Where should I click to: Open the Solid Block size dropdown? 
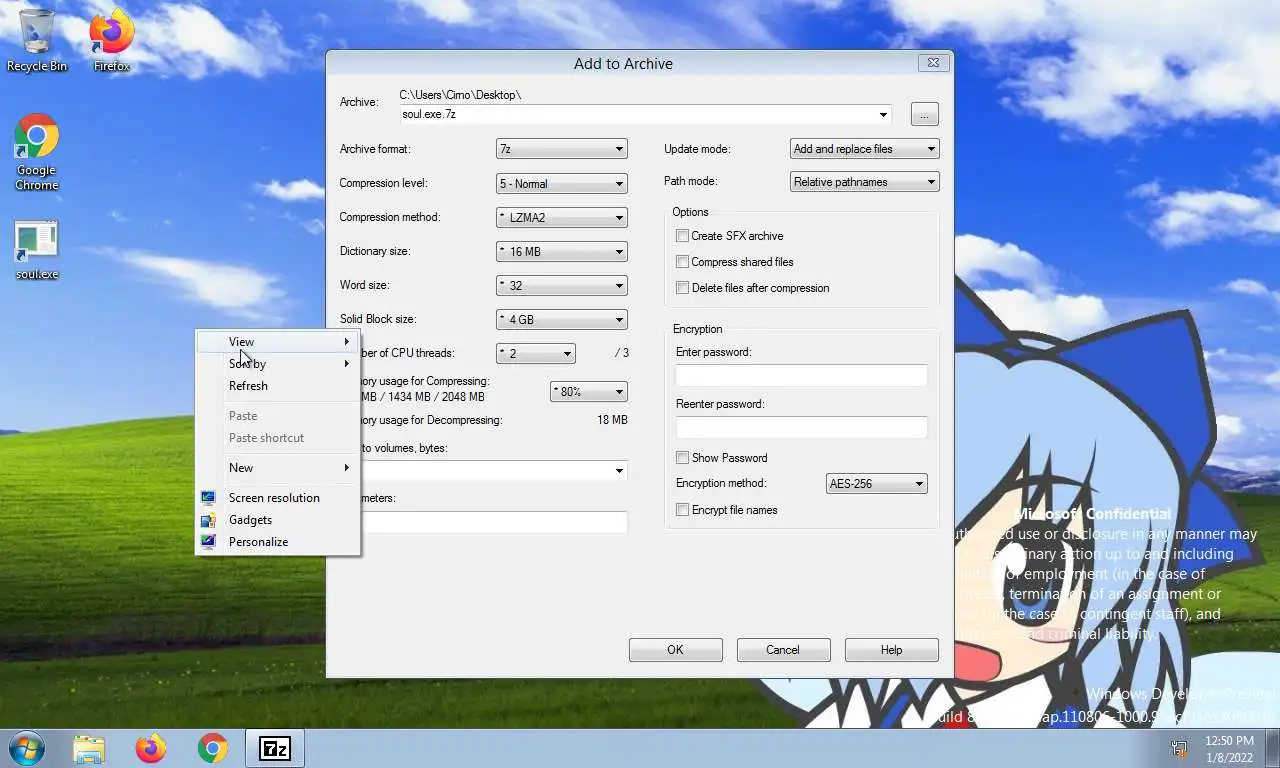(562, 320)
